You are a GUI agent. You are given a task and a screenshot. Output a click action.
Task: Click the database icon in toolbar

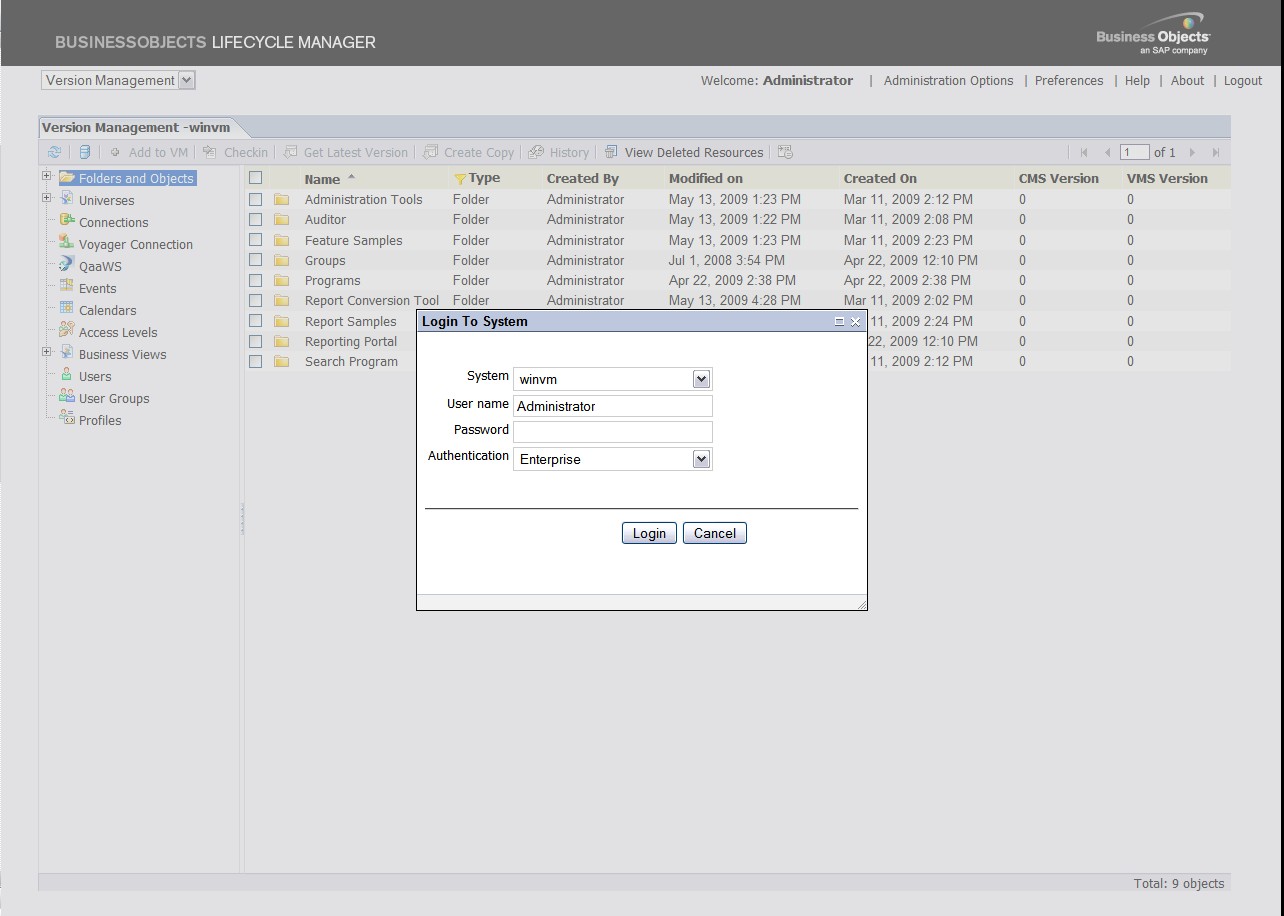(x=84, y=152)
